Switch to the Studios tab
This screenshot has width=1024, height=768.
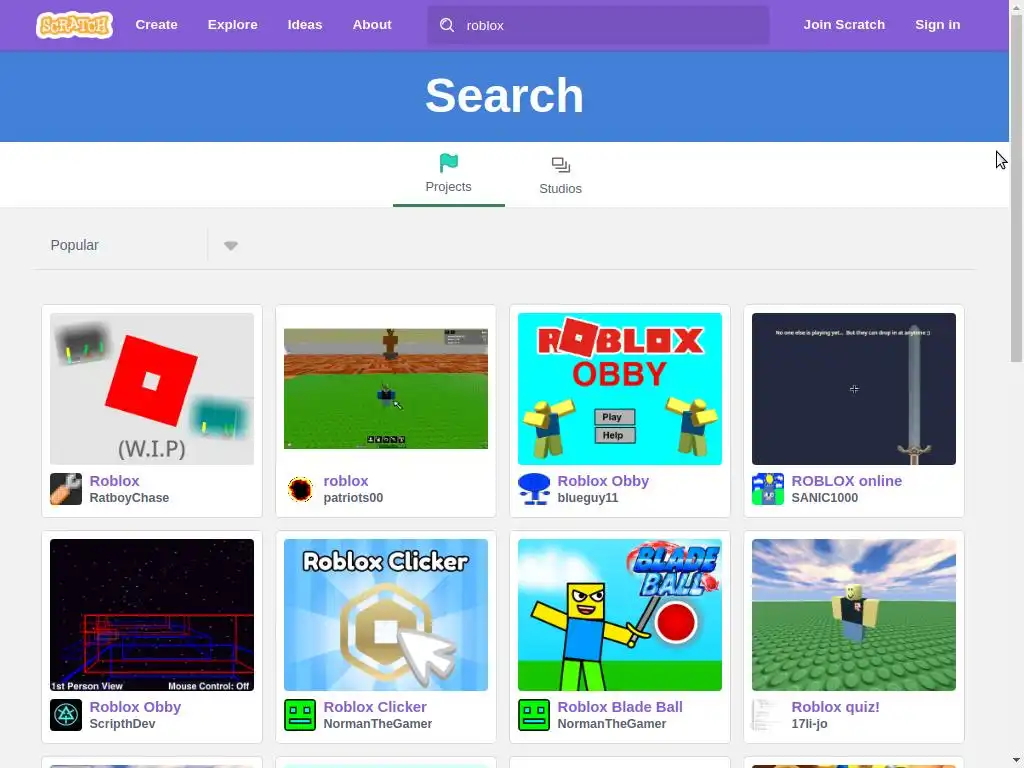point(560,175)
